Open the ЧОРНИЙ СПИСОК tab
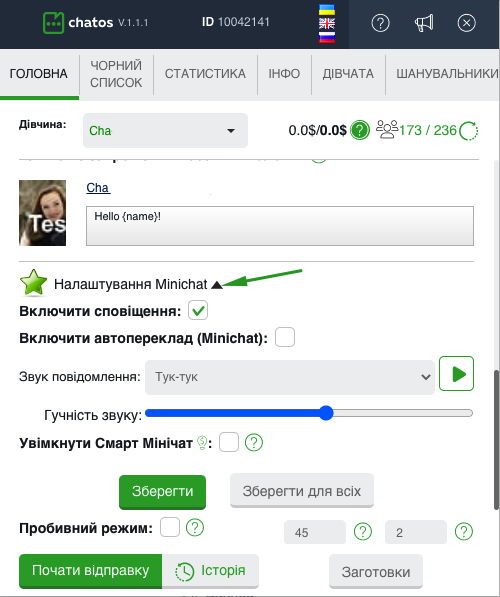500x597 pixels. (x=116, y=74)
